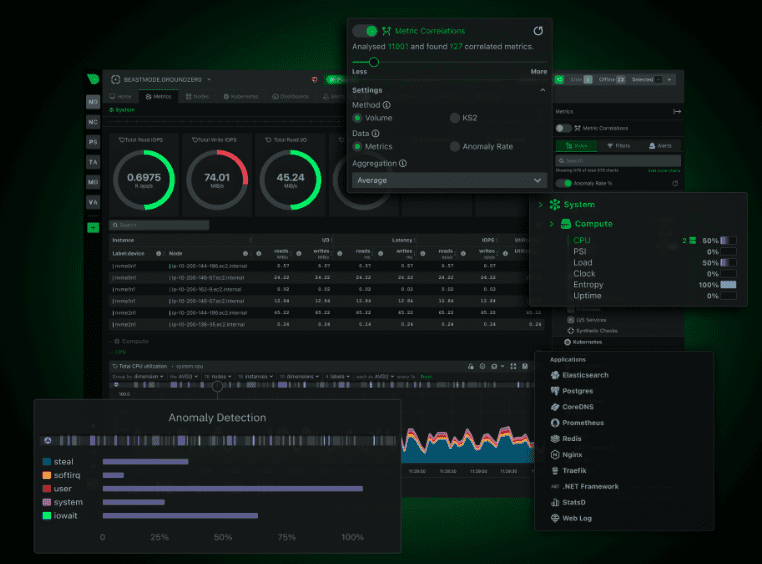This screenshot has height=564, width=762.
Task: Click the Redis icon
Action: [555, 439]
